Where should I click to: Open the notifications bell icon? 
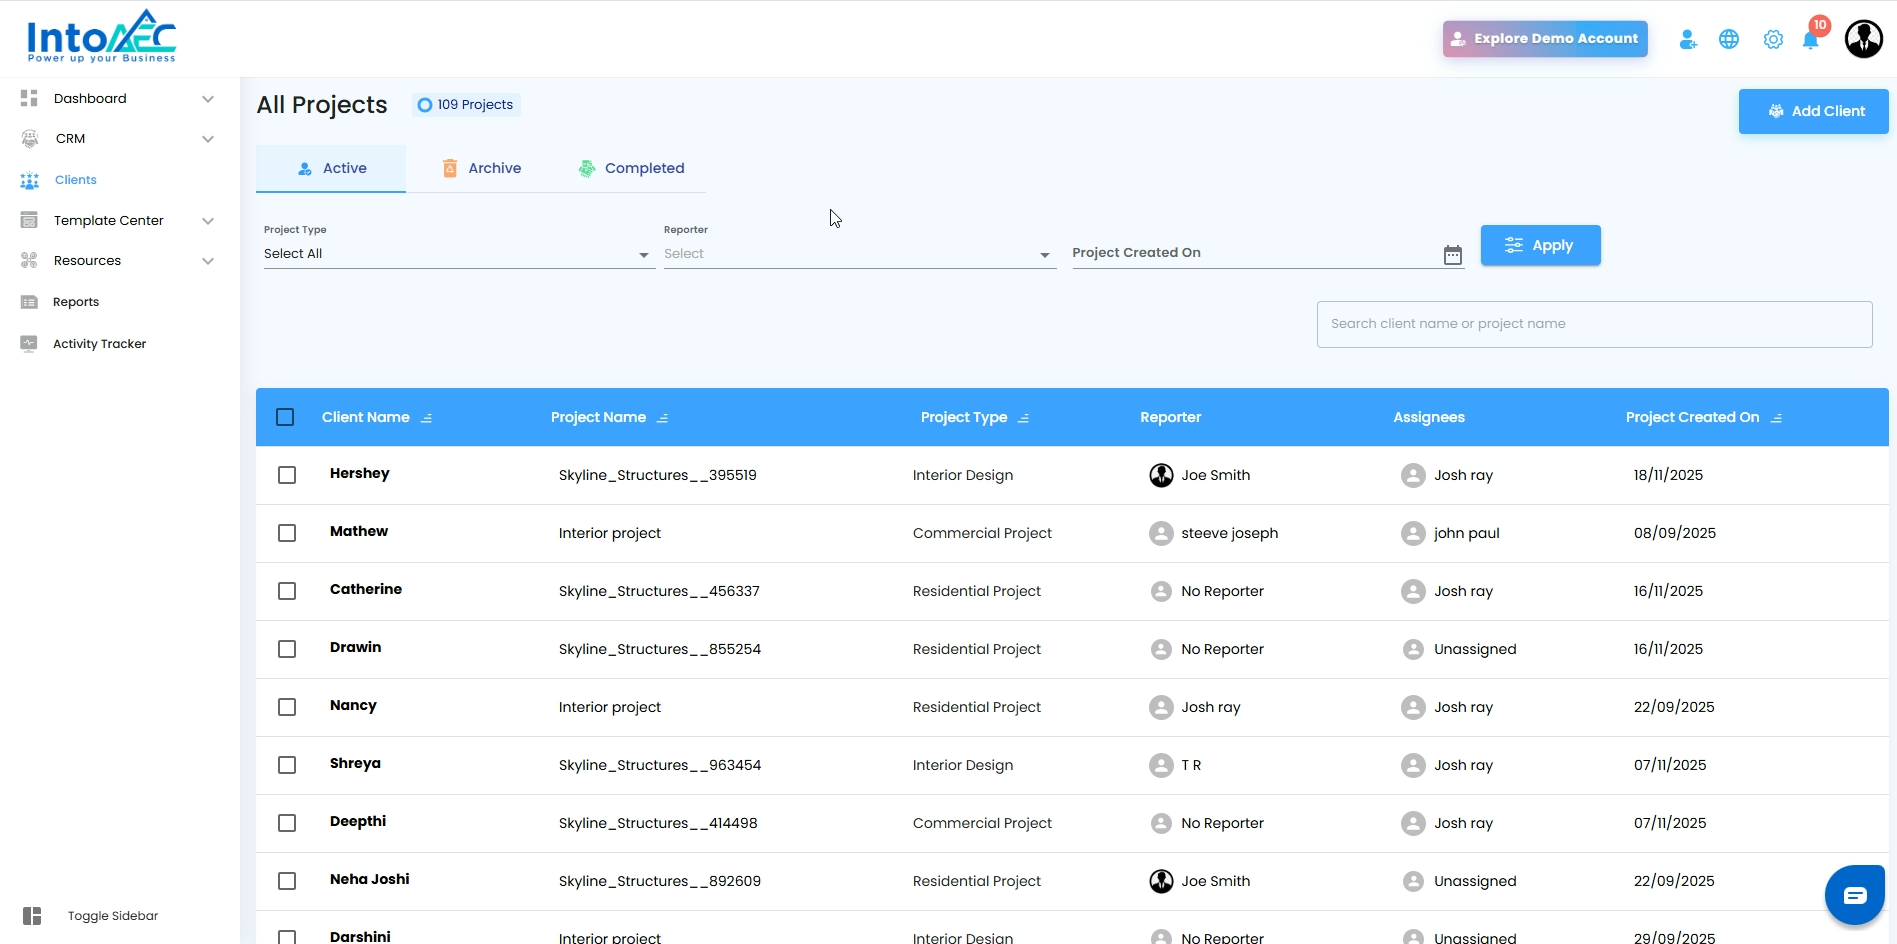pos(1810,40)
